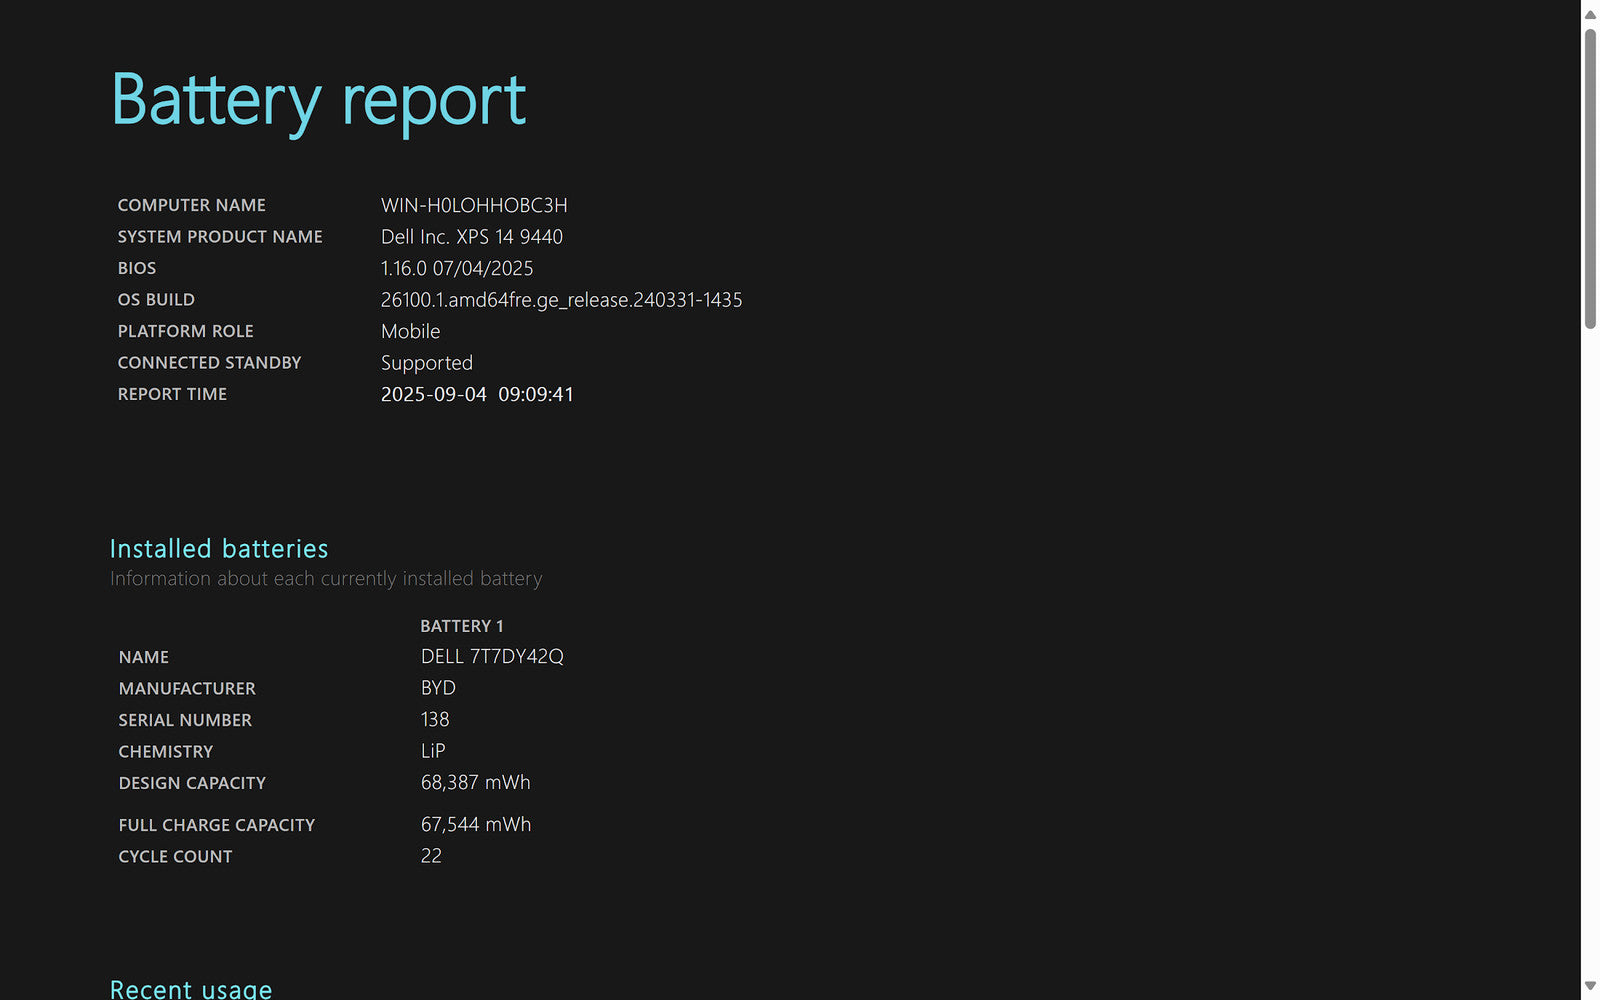
Task: Click BIOS value 1.16.0 07/04/2025
Action: point(457,268)
